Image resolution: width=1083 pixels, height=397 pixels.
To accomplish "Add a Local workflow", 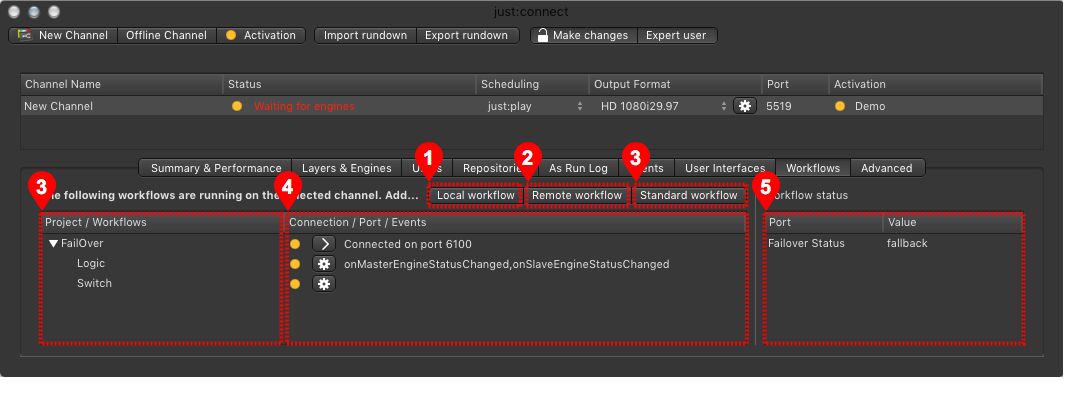I will coord(476,195).
